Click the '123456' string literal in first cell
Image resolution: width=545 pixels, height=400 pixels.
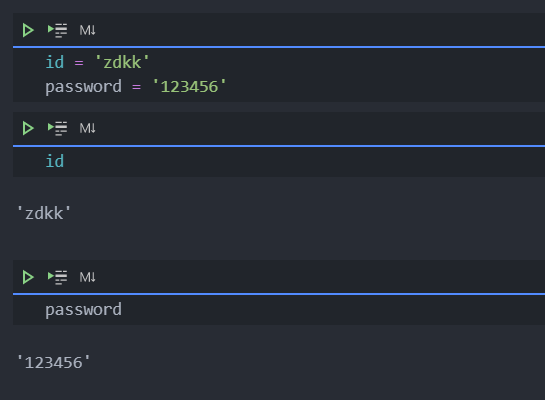(x=189, y=87)
